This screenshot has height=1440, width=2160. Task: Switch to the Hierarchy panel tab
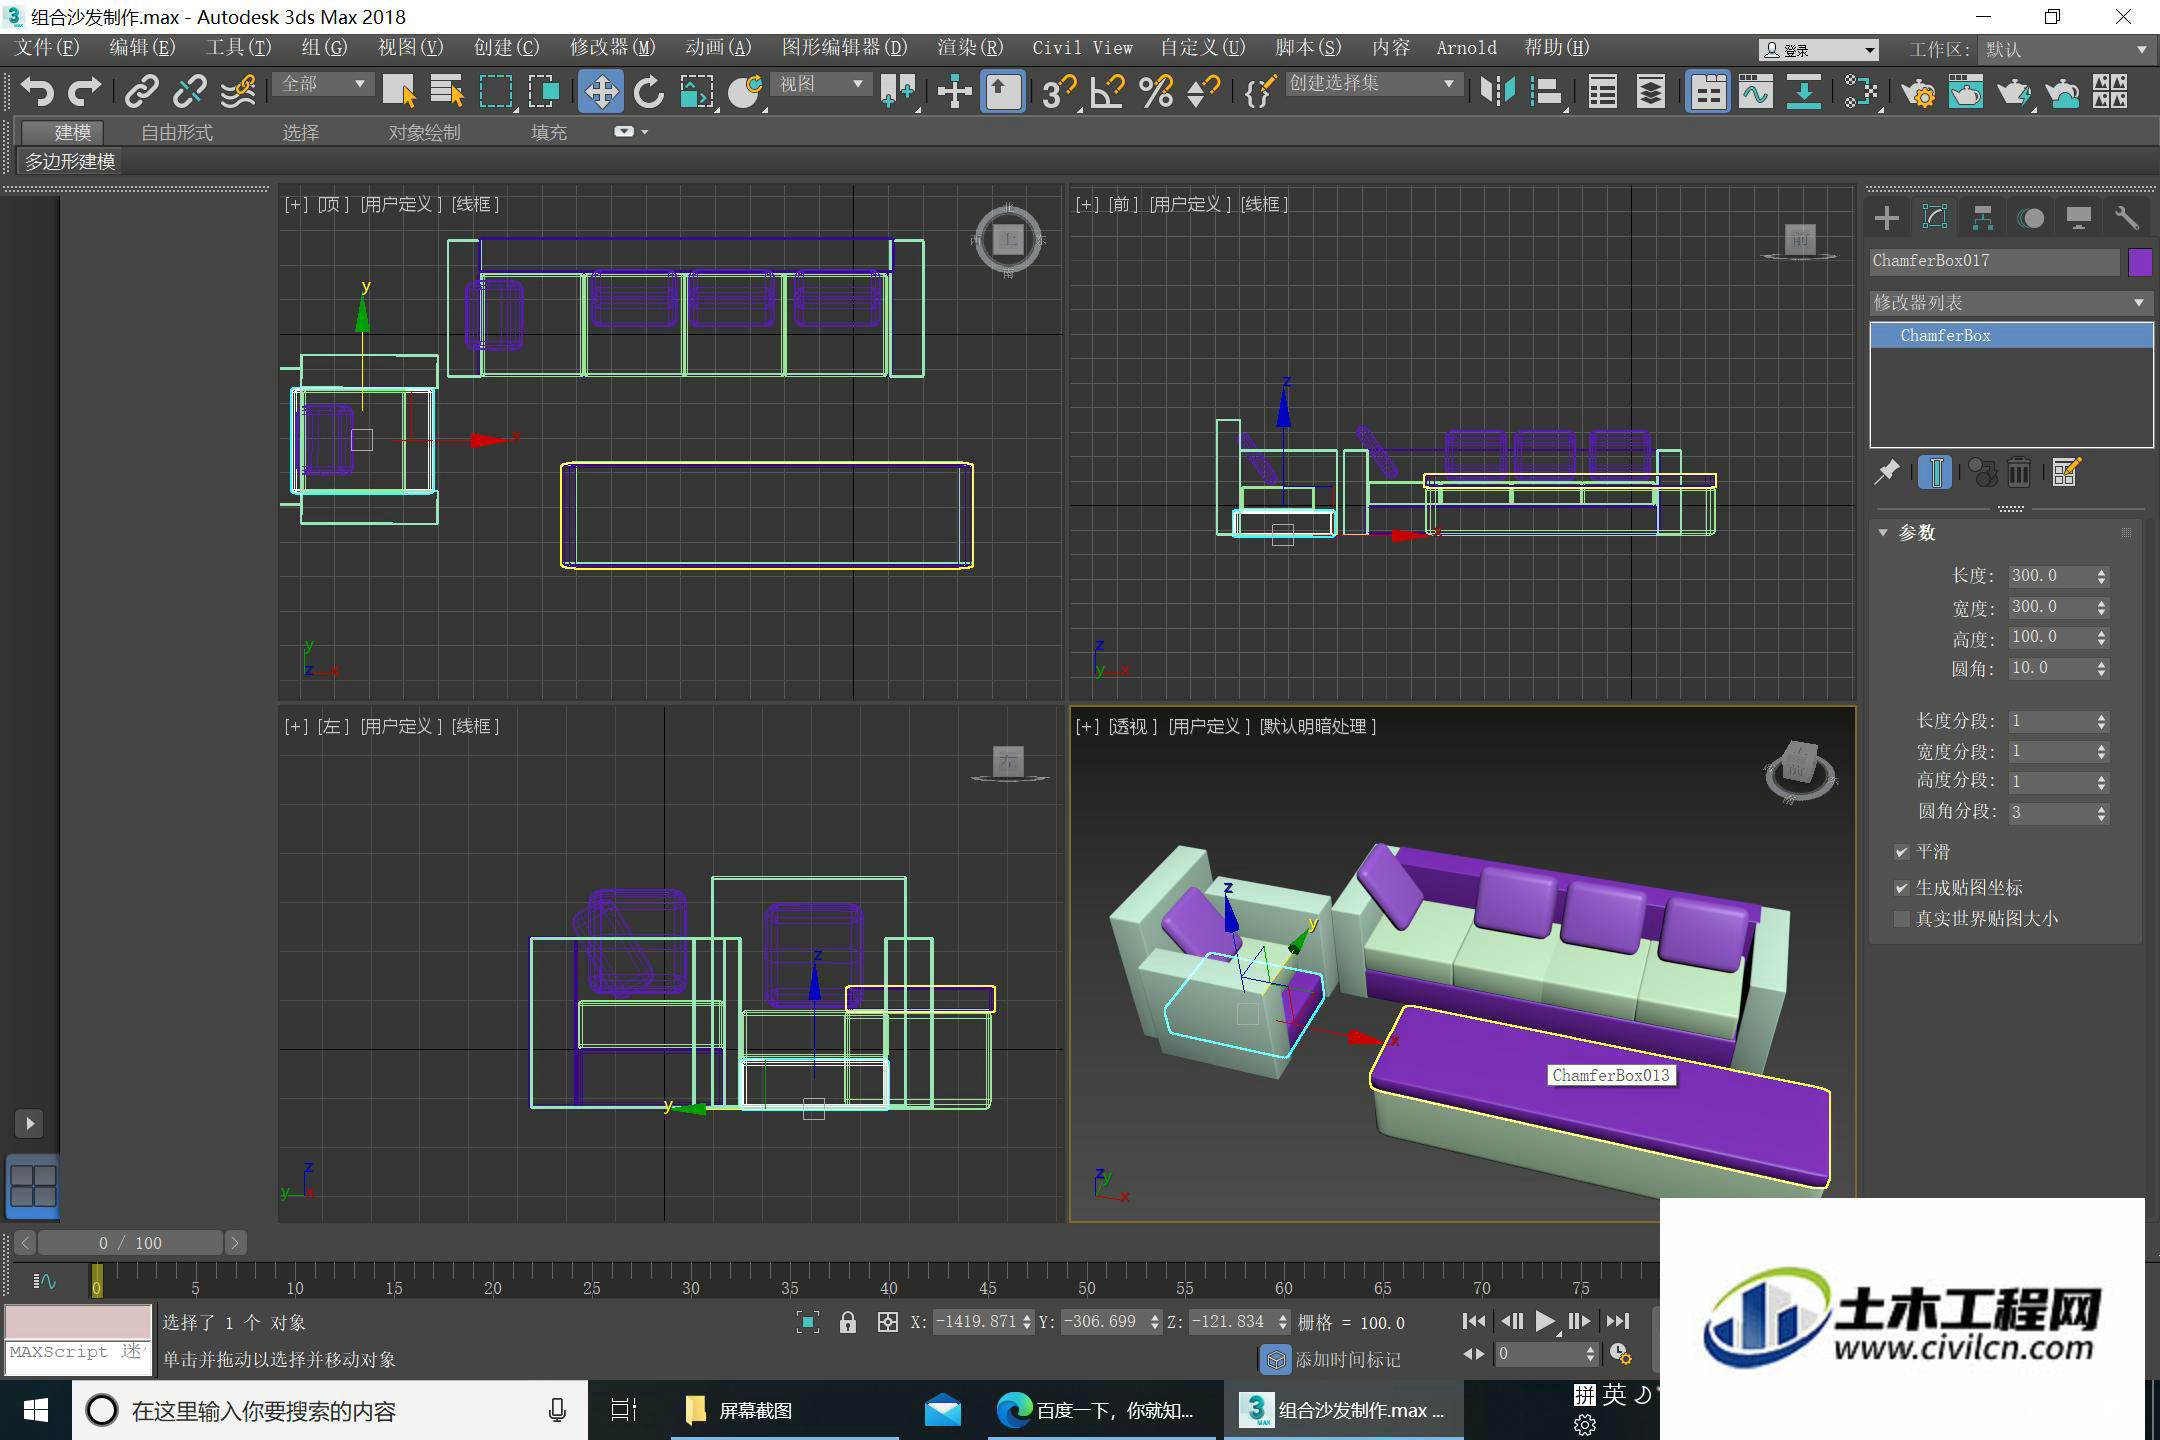point(1983,218)
